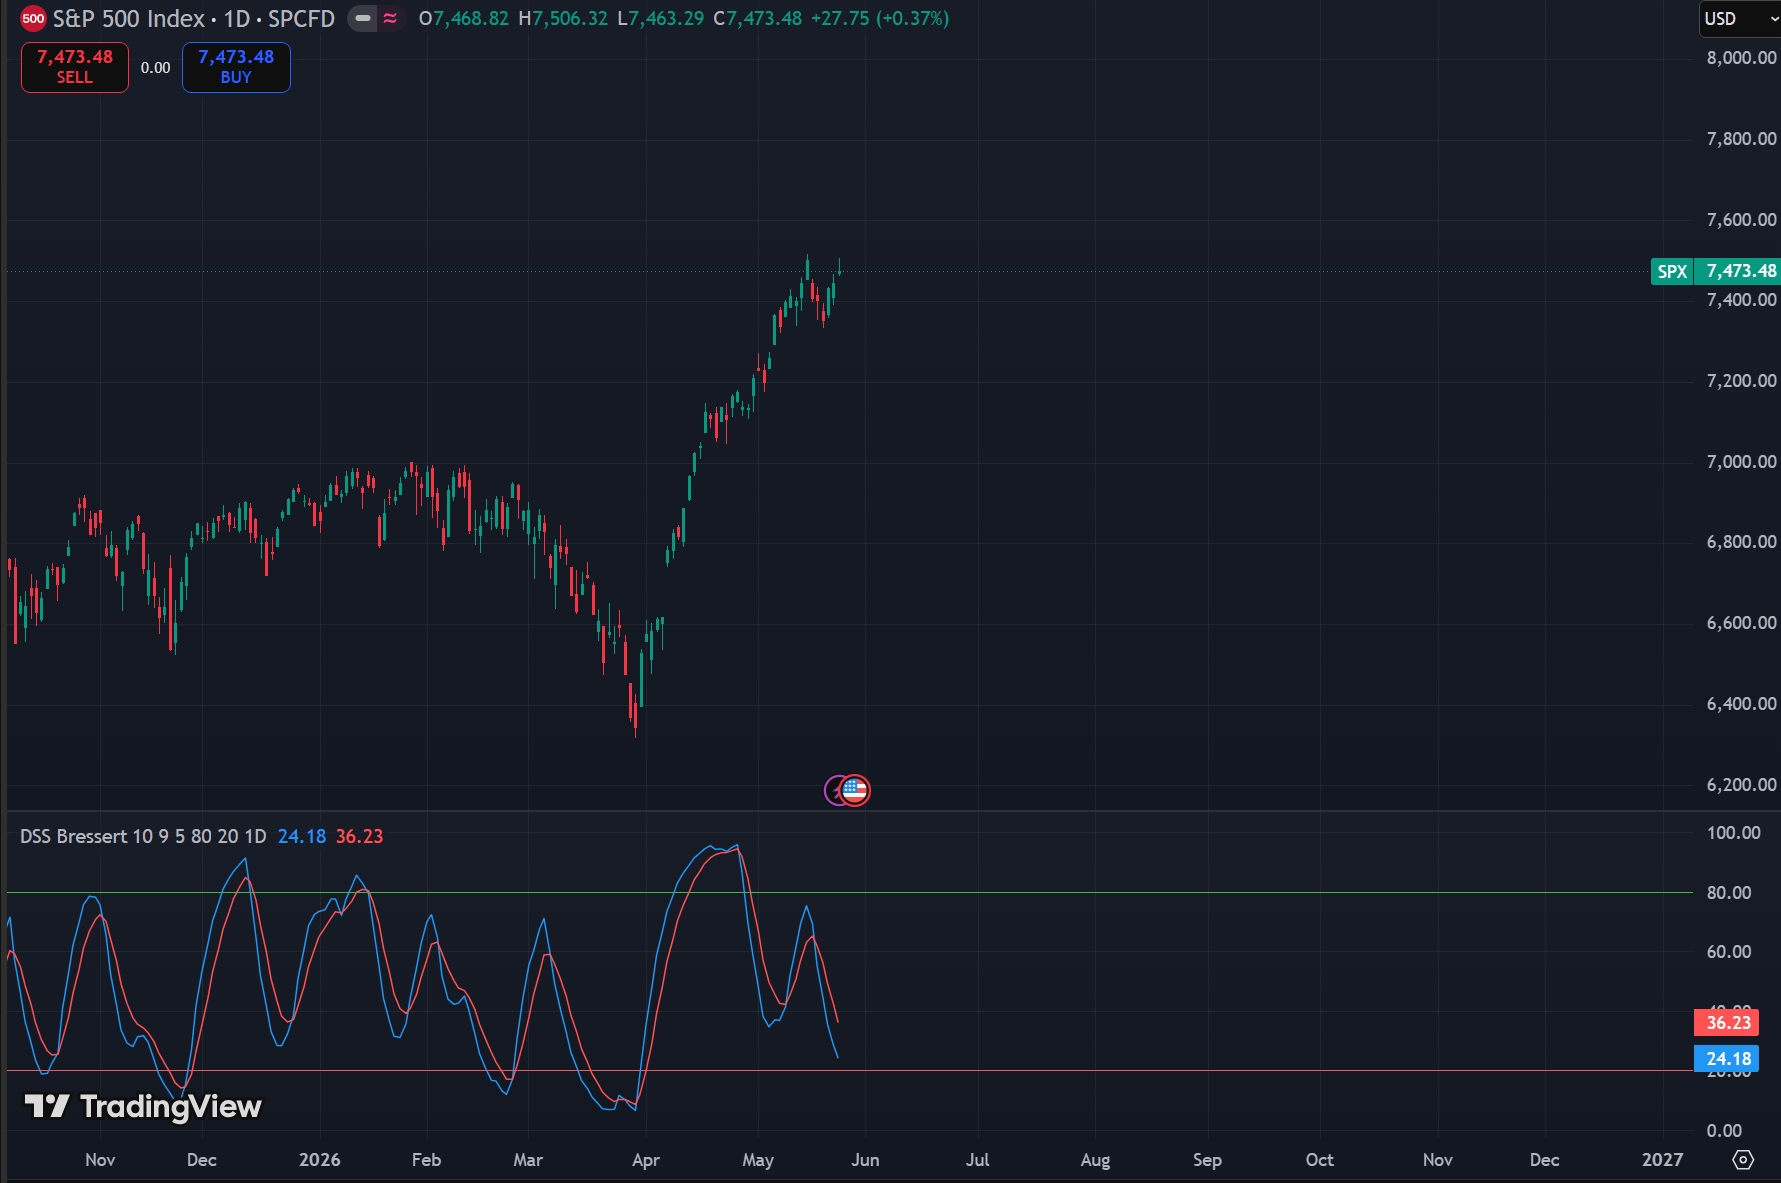Open chart settings gear on time axis
This screenshot has height=1183, width=1781.
[x=1743, y=1159]
